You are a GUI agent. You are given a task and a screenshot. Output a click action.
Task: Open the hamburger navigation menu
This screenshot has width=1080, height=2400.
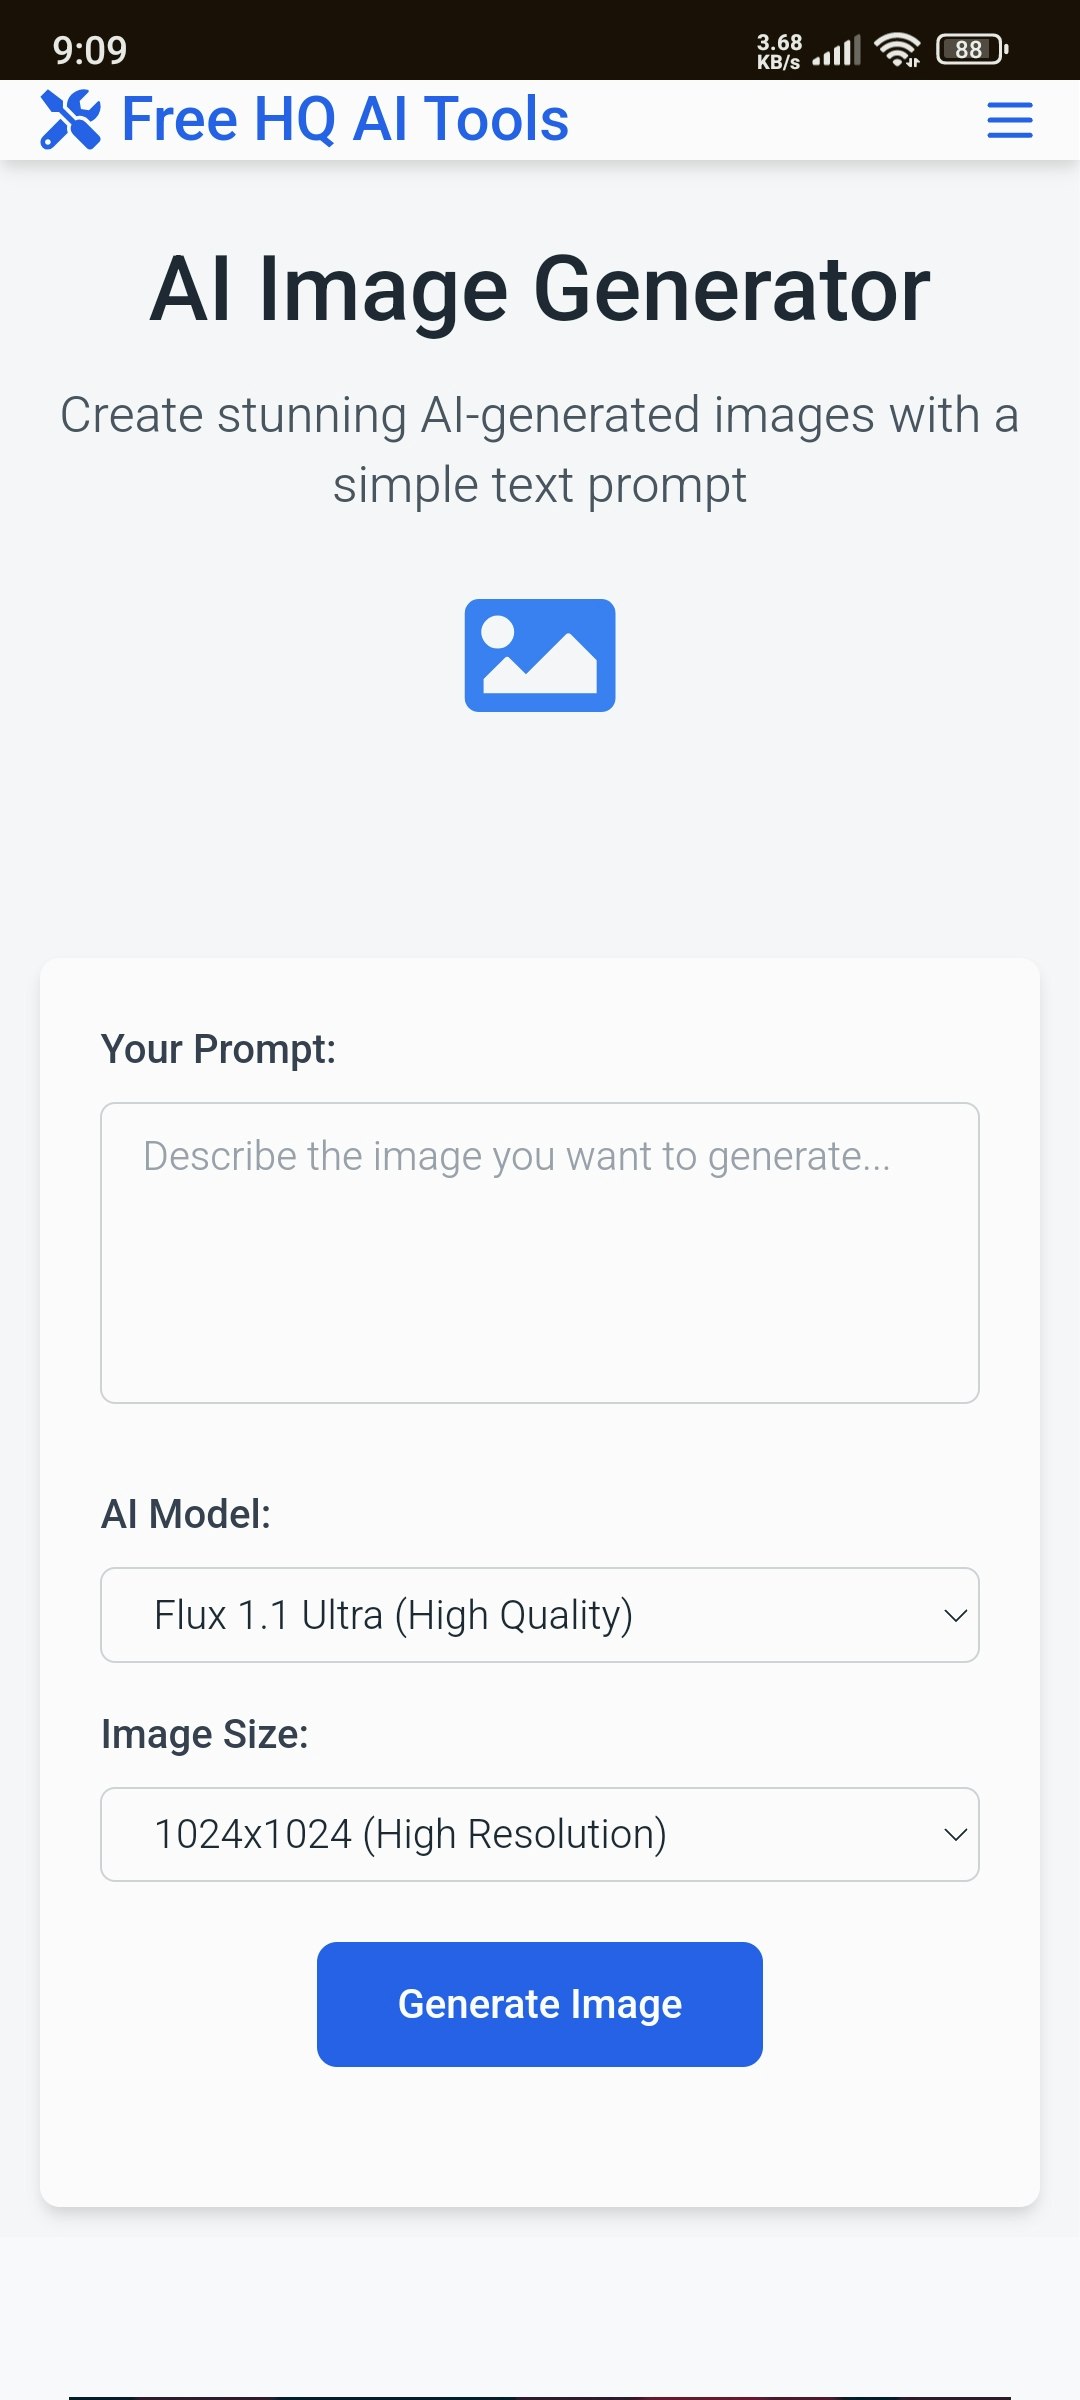pos(1009,120)
